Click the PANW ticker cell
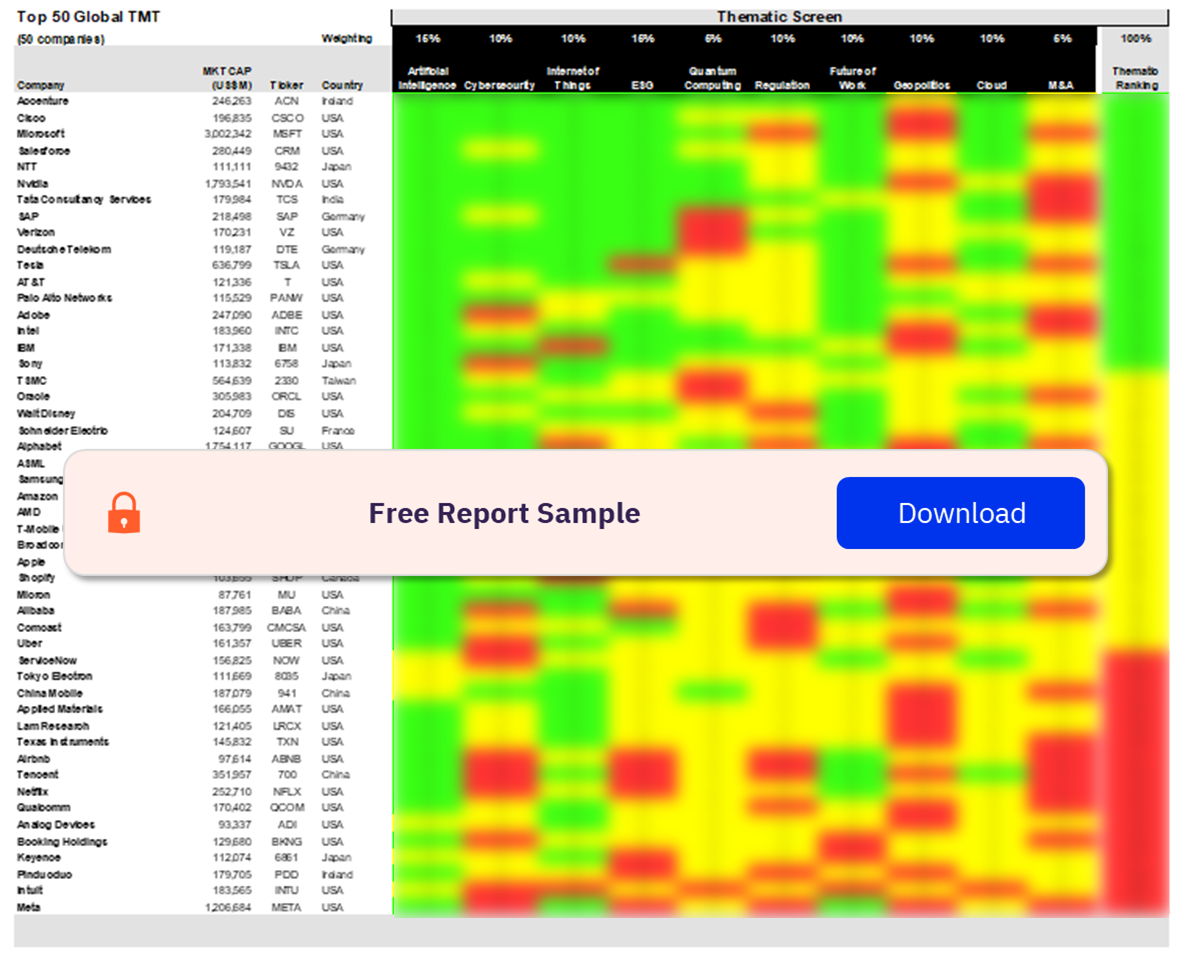 pyautogui.click(x=287, y=298)
